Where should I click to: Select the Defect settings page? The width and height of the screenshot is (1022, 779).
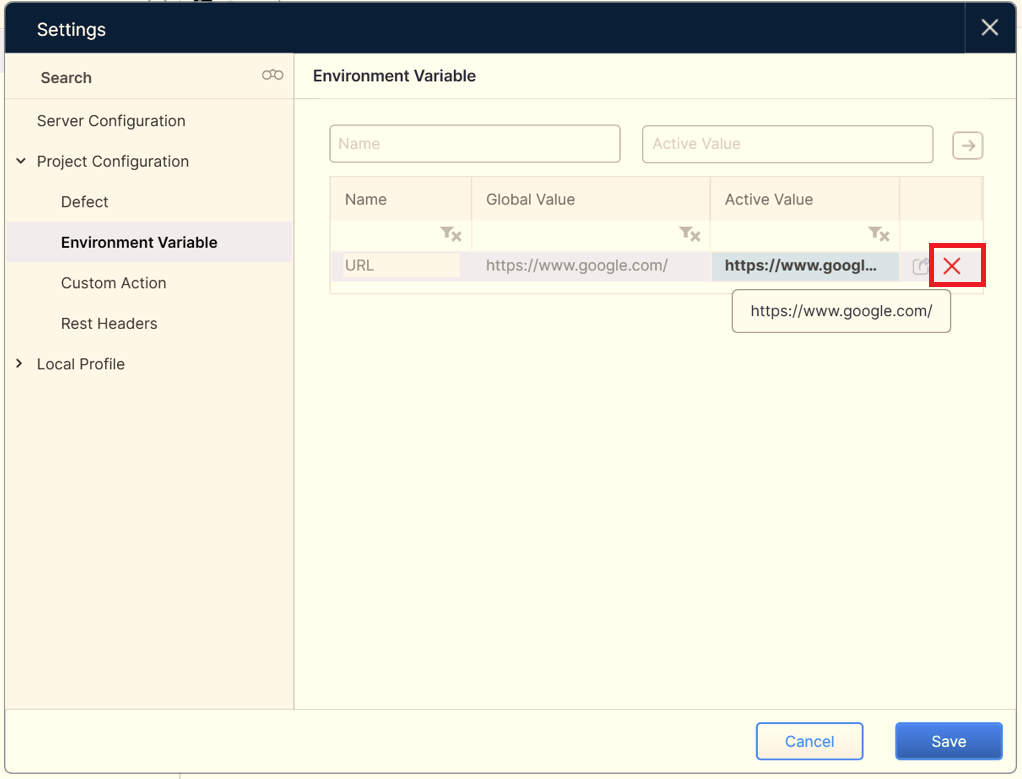coord(85,202)
